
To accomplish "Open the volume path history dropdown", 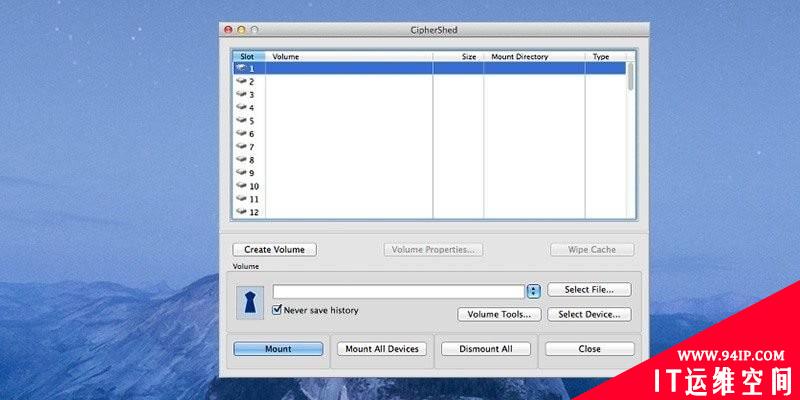I will click(x=533, y=291).
